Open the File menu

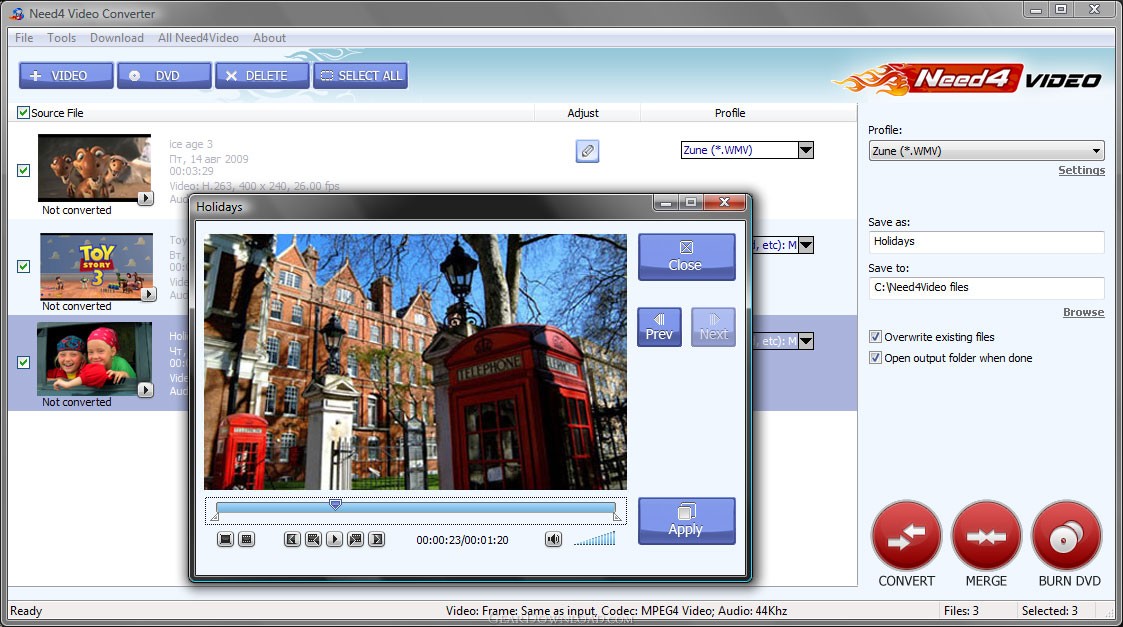click(x=24, y=38)
